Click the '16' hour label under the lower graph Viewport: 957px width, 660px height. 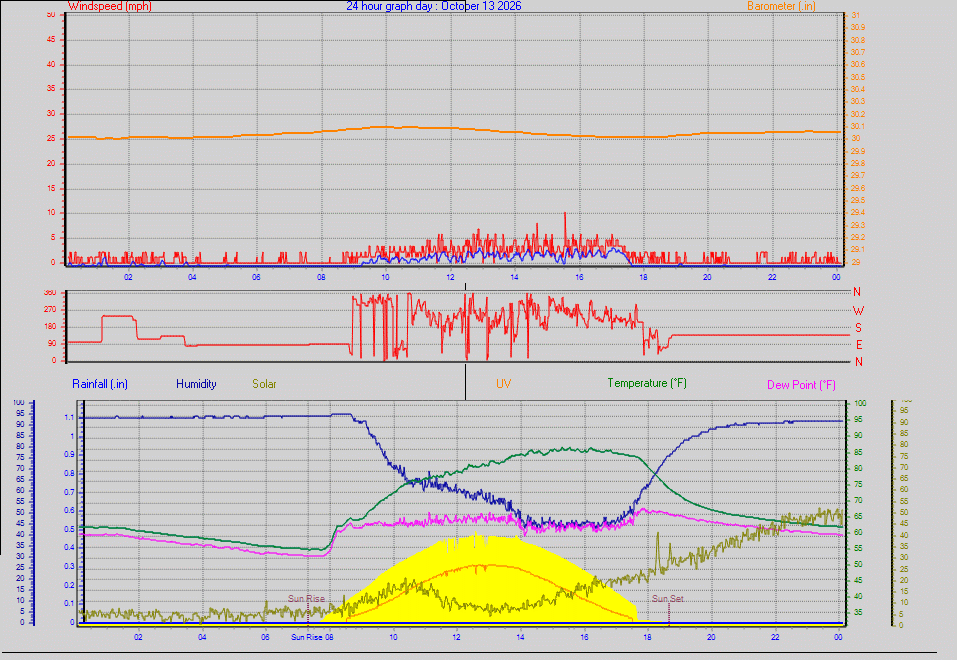click(584, 637)
